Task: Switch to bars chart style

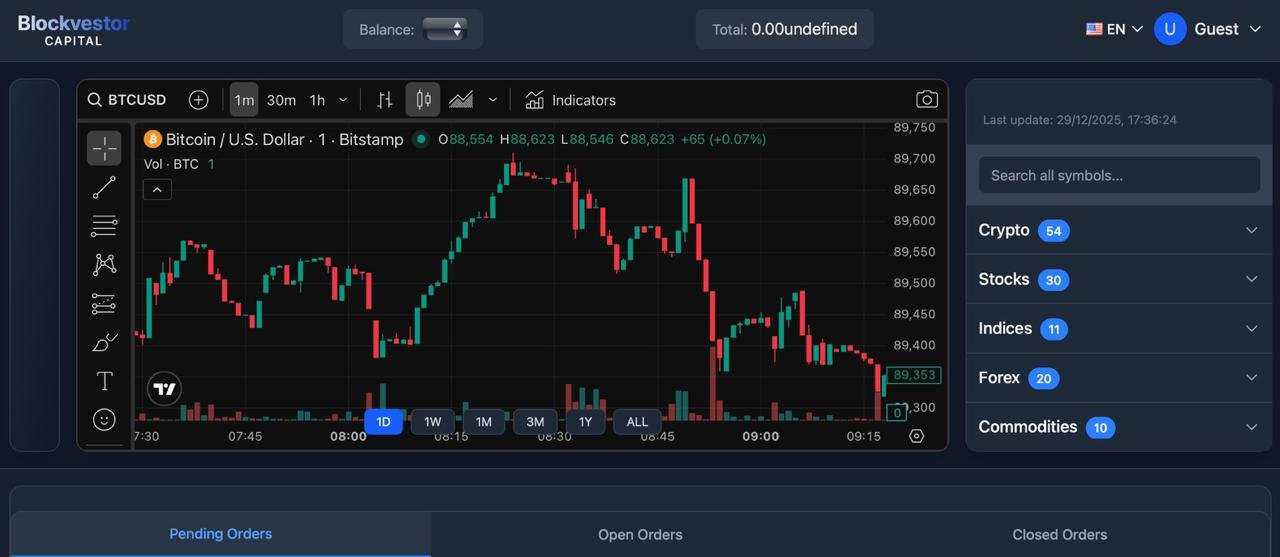Action: [385, 100]
